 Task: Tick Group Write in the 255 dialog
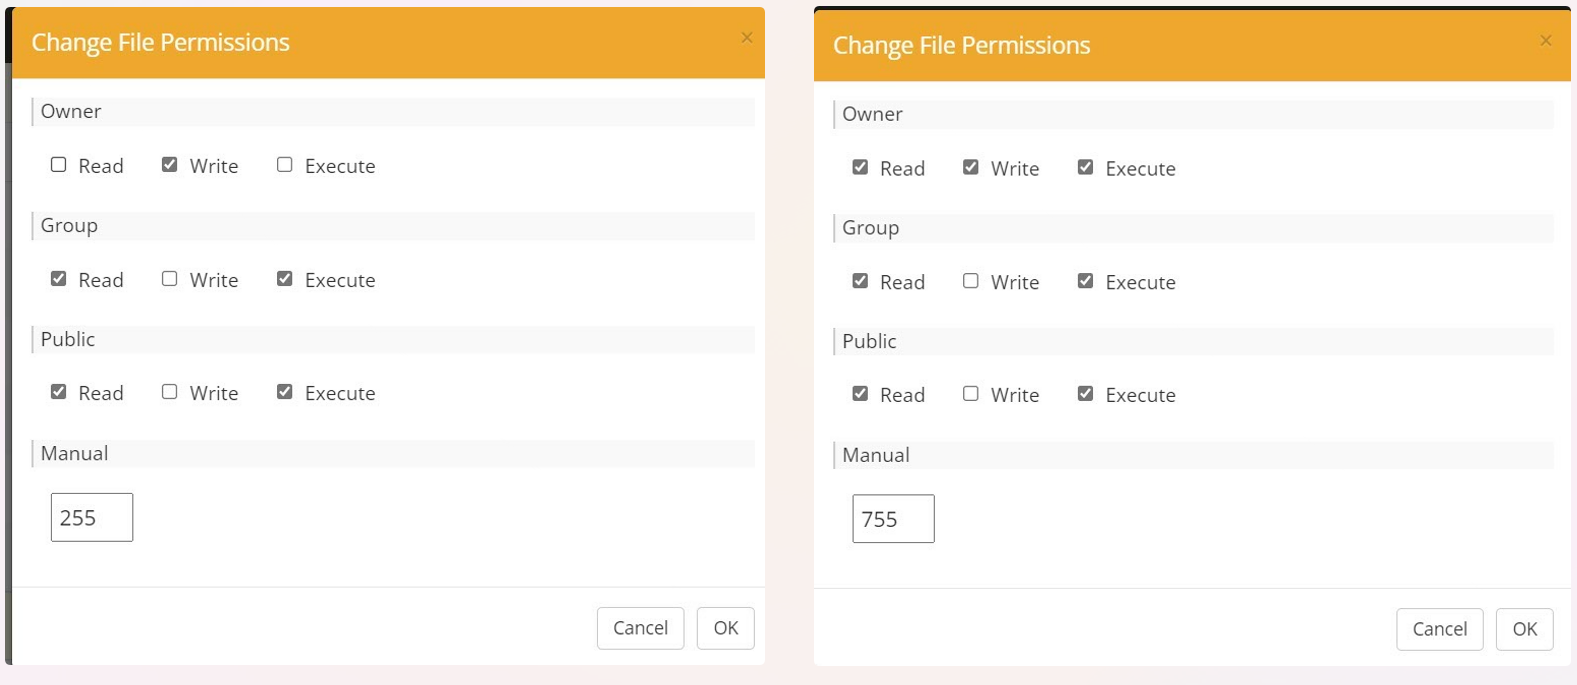pos(170,279)
